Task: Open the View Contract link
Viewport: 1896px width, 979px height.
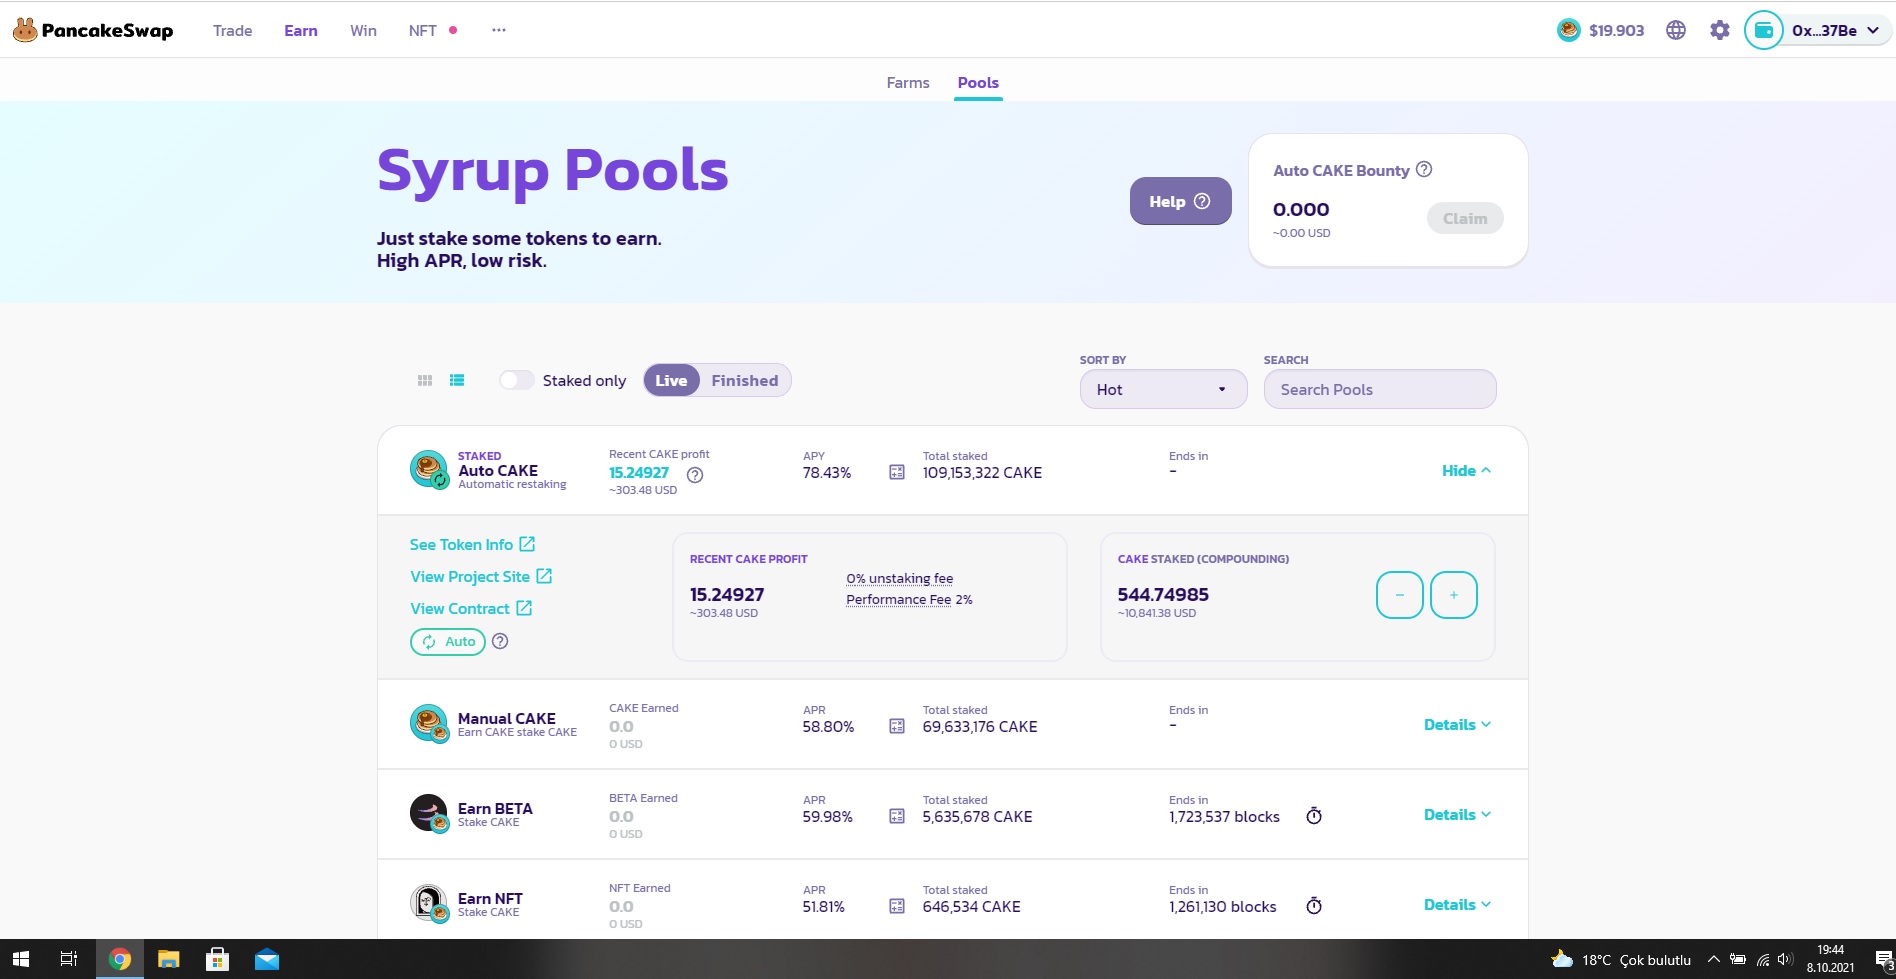Action: pos(471,608)
